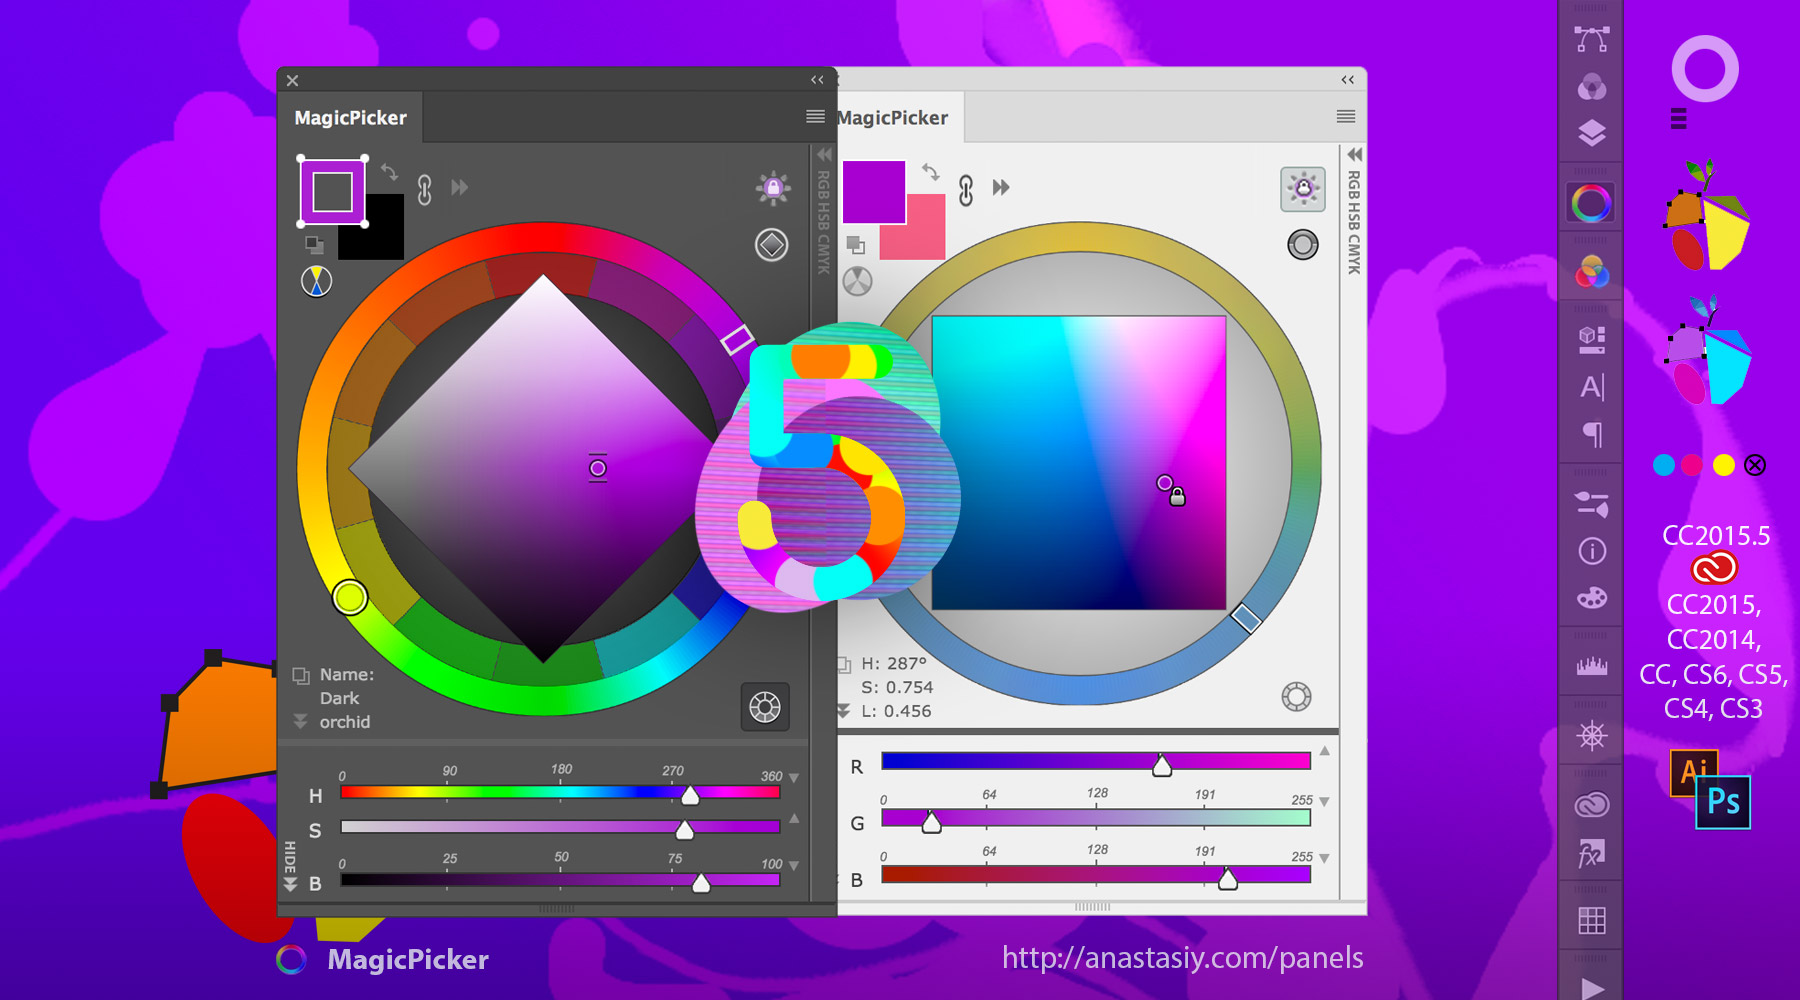1800x1000 pixels.
Task: Open color wheel settings icon in light panel
Action: [1297, 697]
